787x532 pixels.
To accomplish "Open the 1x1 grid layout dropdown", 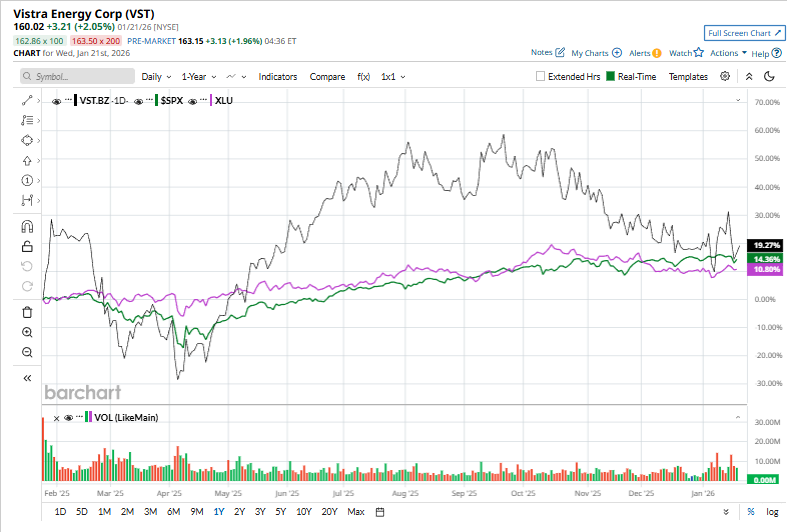I will [x=393, y=77].
